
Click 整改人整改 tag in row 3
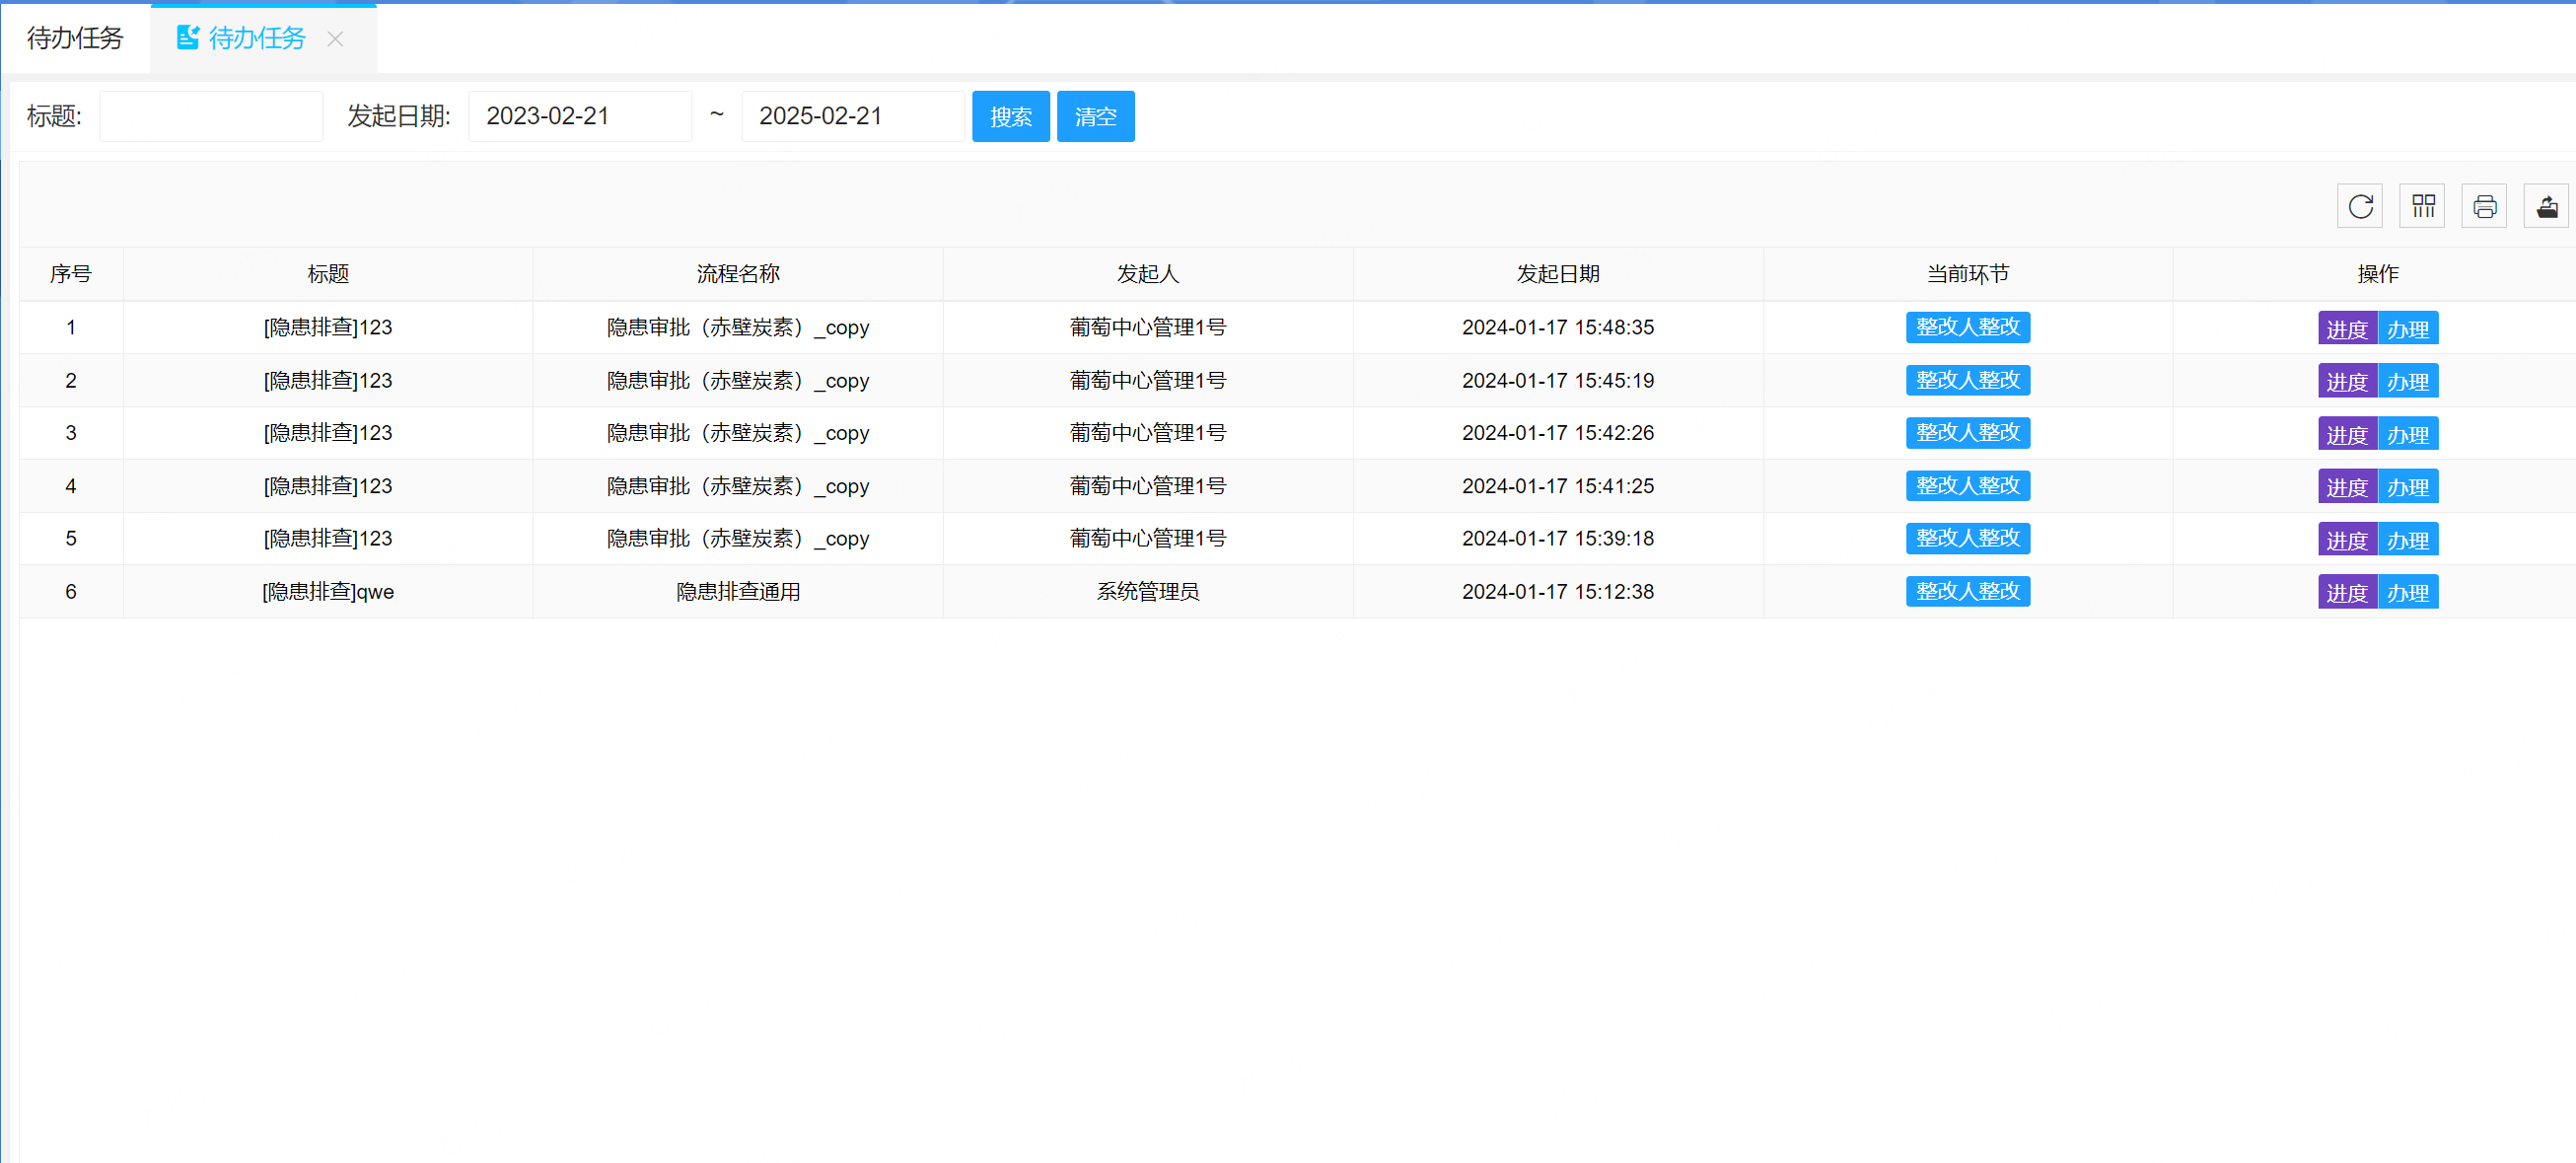pos(1967,432)
